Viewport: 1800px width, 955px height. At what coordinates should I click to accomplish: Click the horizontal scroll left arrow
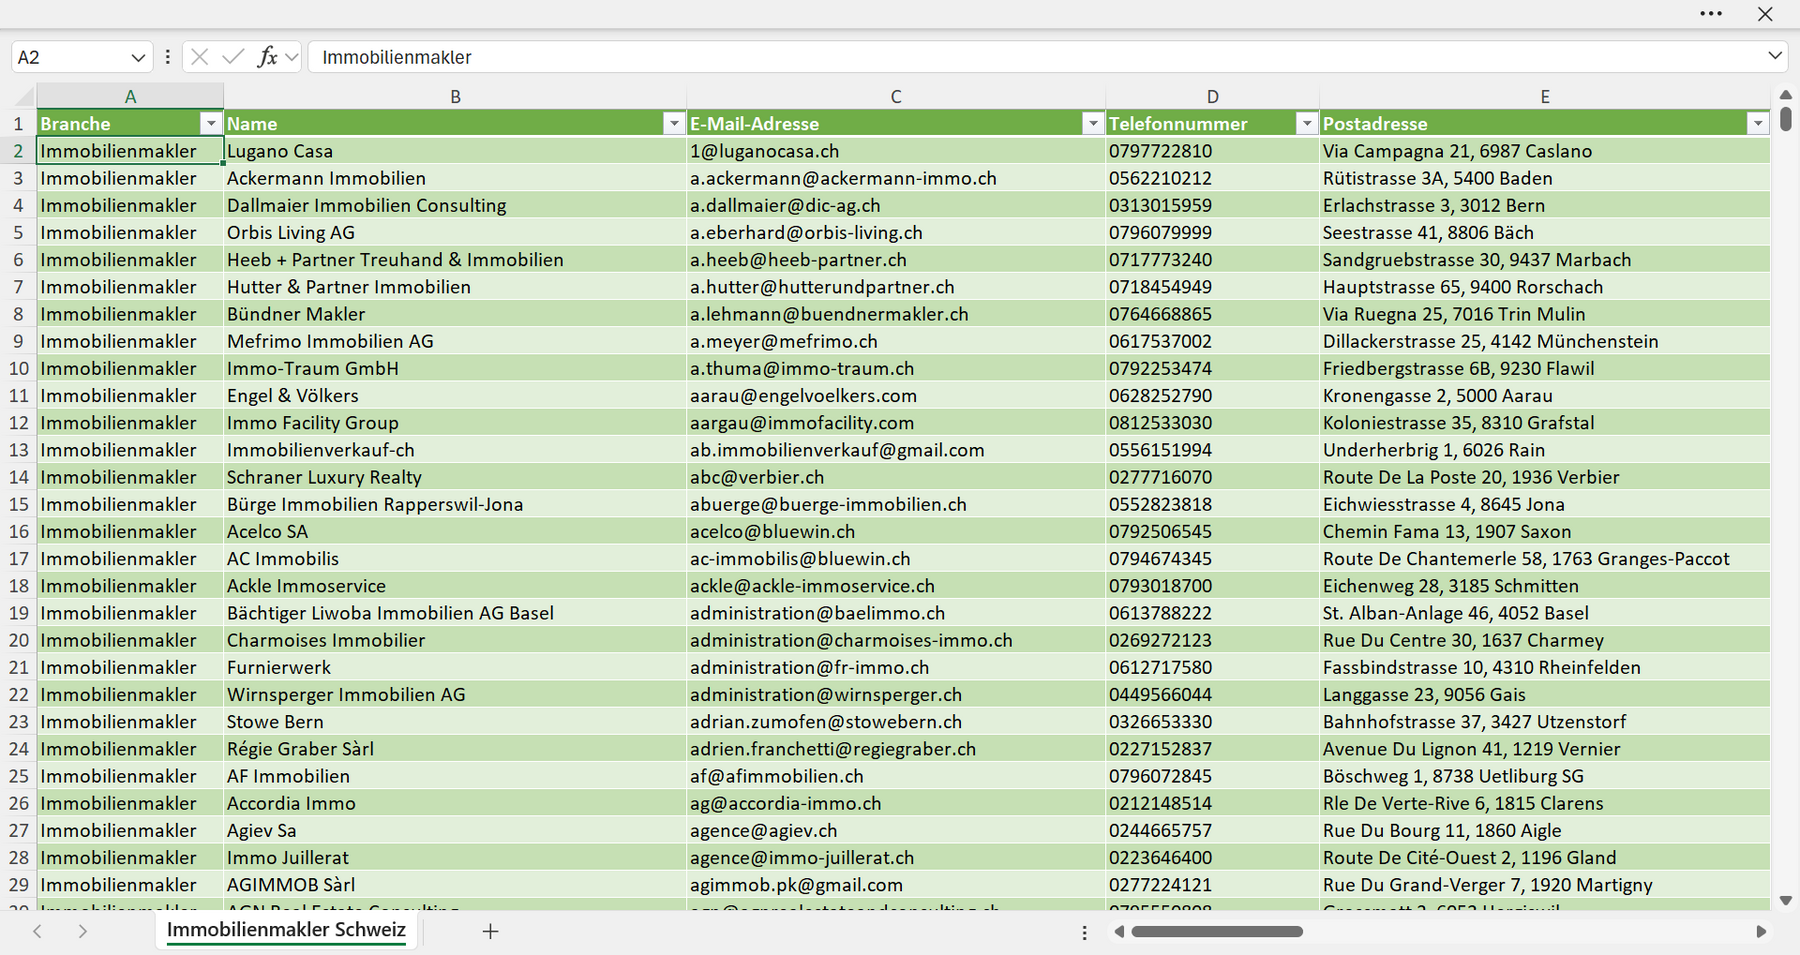coord(1119,931)
